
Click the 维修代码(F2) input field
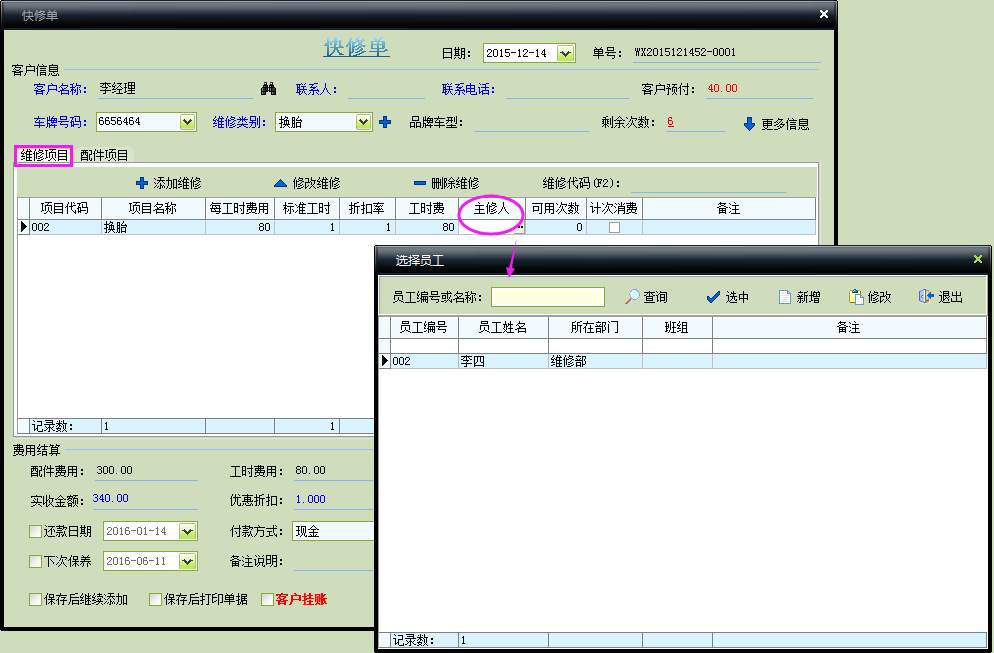click(x=708, y=183)
